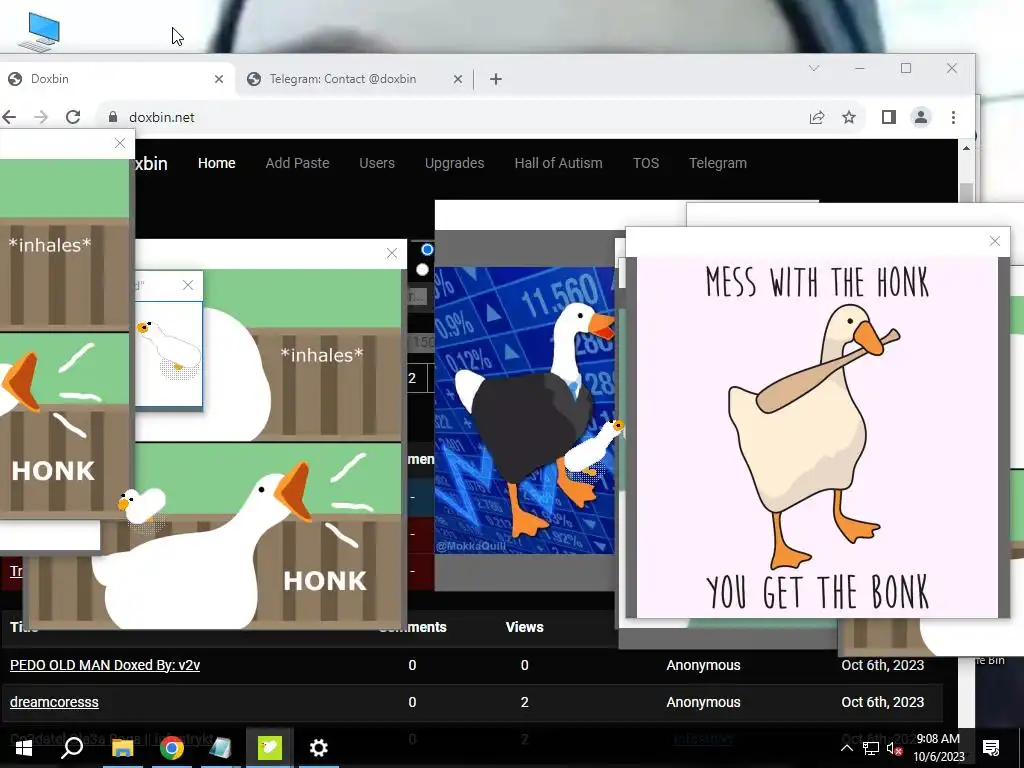Close the Mess With The Honk popup
1024x768 pixels.
995,241
